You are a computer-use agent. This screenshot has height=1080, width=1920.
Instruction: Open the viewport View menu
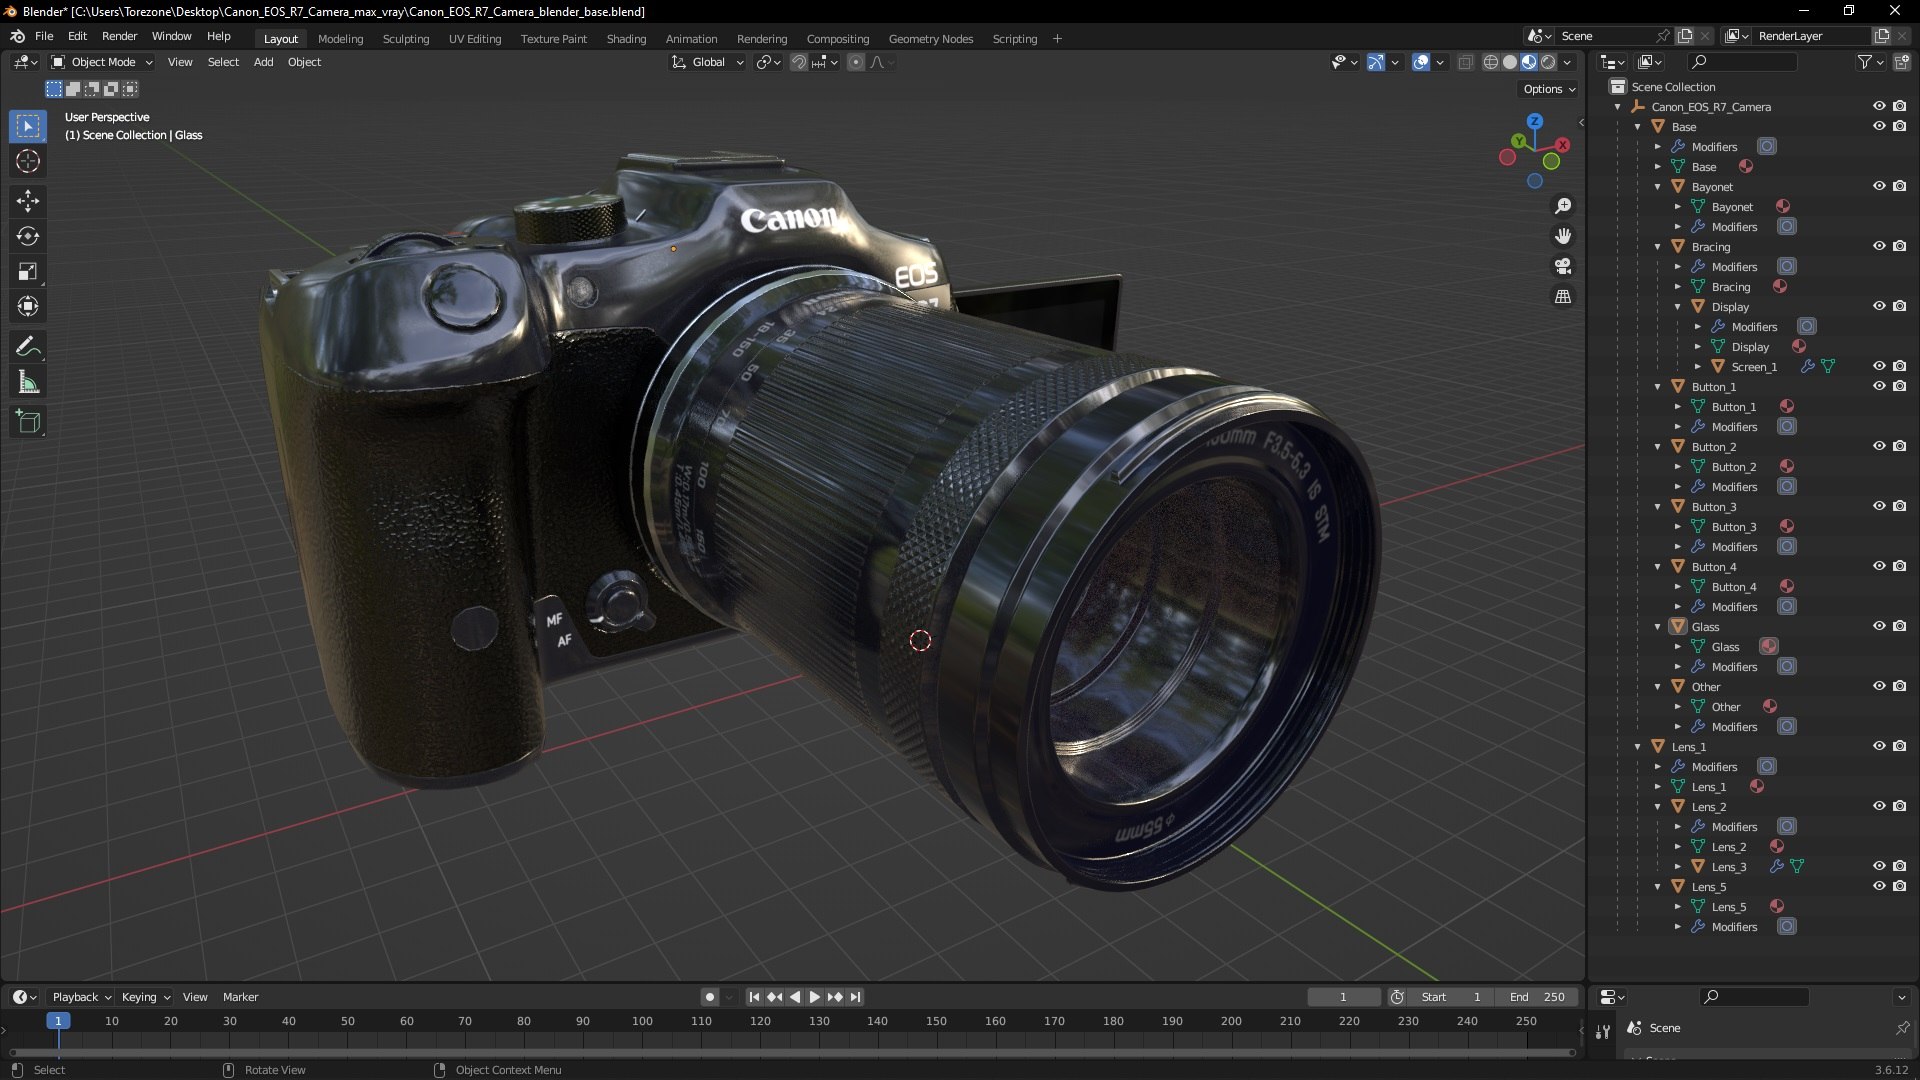(180, 62)
